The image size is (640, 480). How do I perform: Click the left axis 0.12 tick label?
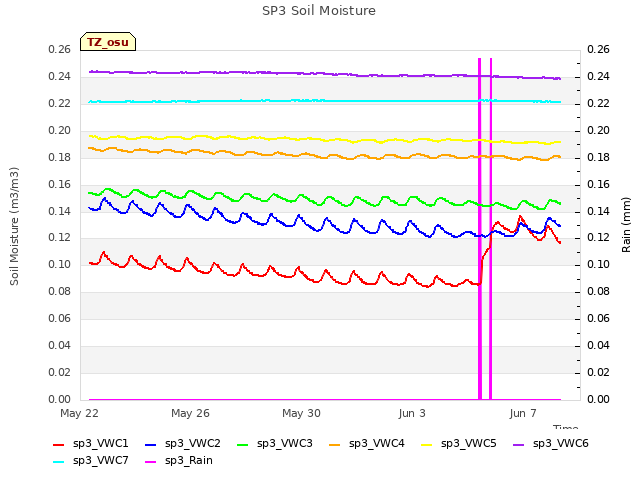point(60,238)
